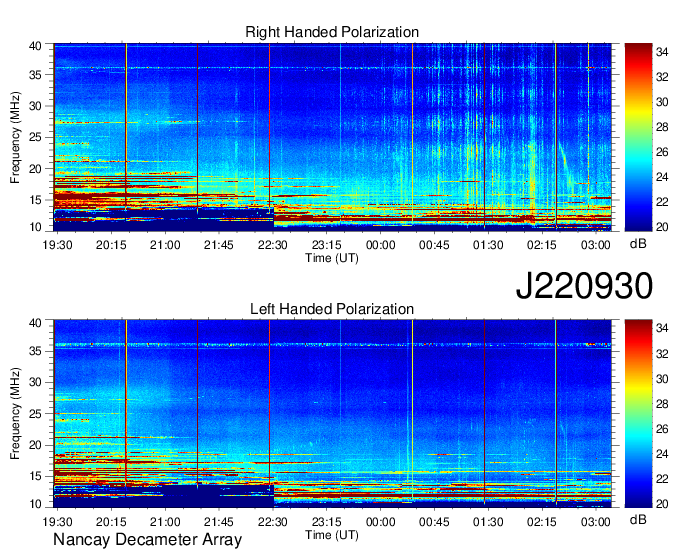This screenshot has width=680, height=552.
Task: Click the right-handed plot's "Frequency (MHz)" axis label
Action: tap(15, 137)
